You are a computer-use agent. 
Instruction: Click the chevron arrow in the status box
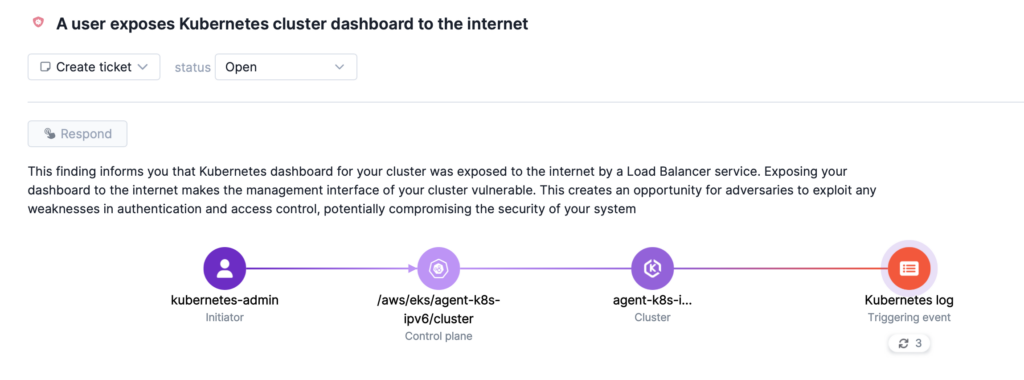[339, 67]
